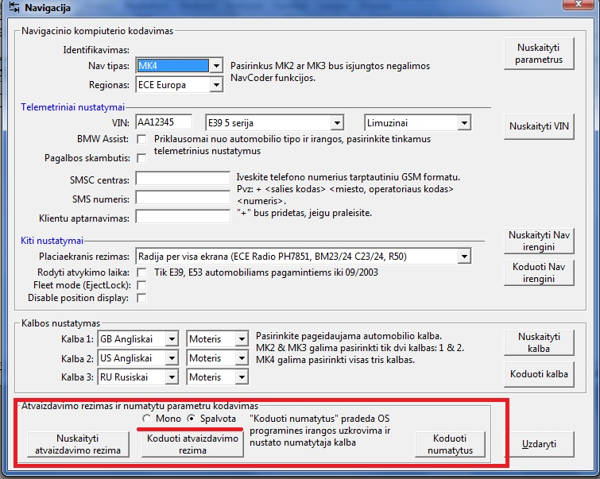Image resolution: width=600 pixels, height=479 pixels.
Task: Open the Kalba 1 language dropdown
Action: coord(171,338)
